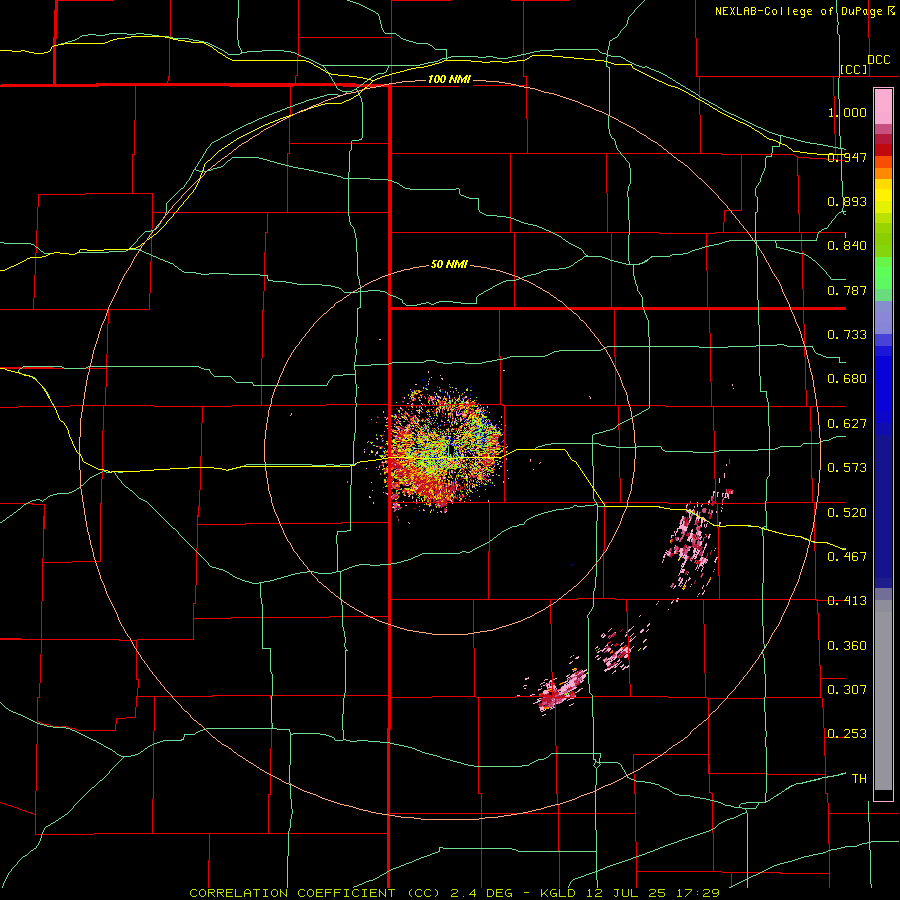Click the TH threshold label
Viewport: 900px width, 900px height.
pos(859,779)
